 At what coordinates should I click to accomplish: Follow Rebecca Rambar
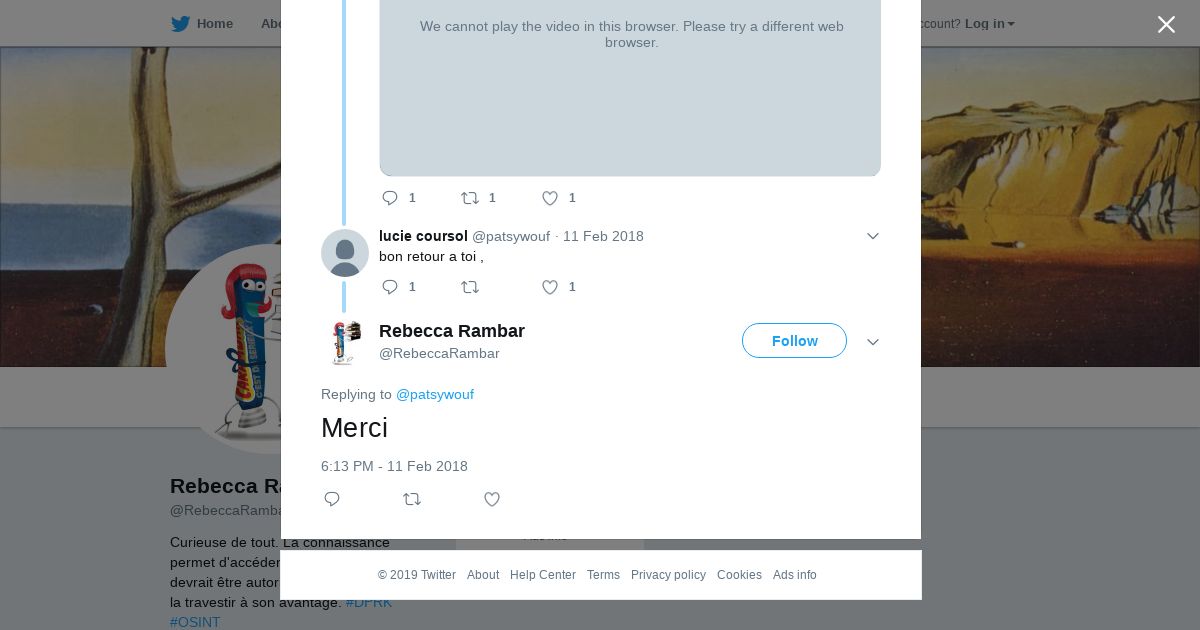tap(794, 341)
